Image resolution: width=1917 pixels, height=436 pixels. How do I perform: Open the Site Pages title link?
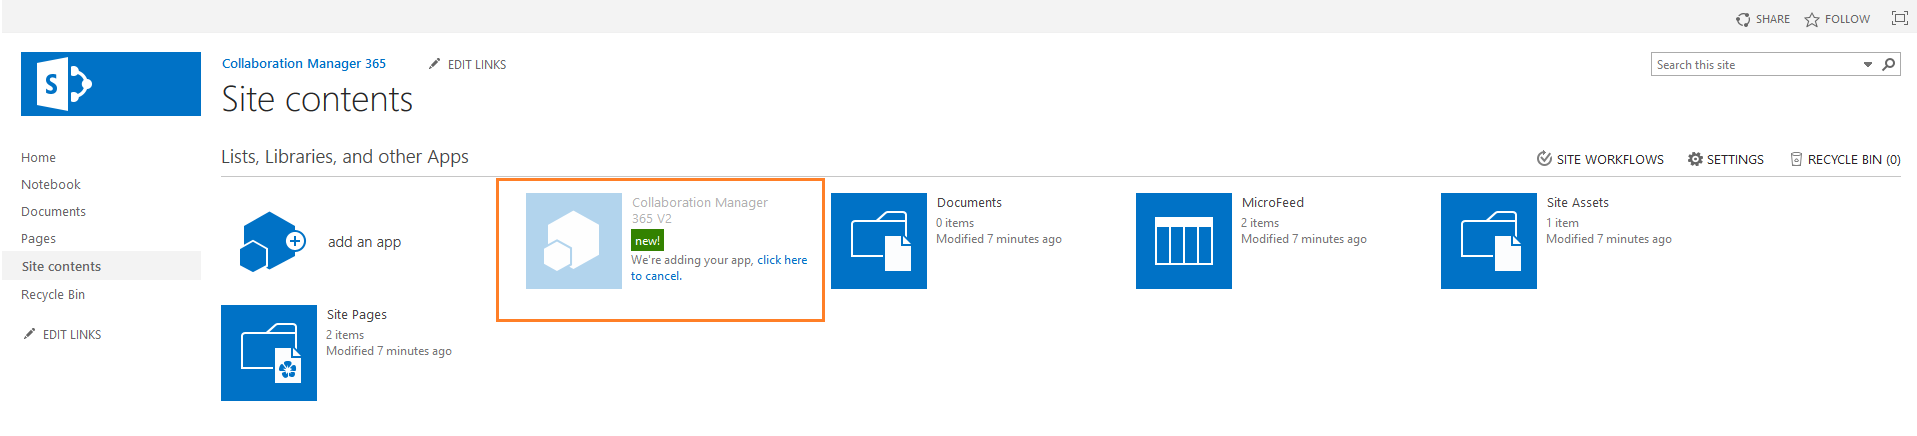356,314
